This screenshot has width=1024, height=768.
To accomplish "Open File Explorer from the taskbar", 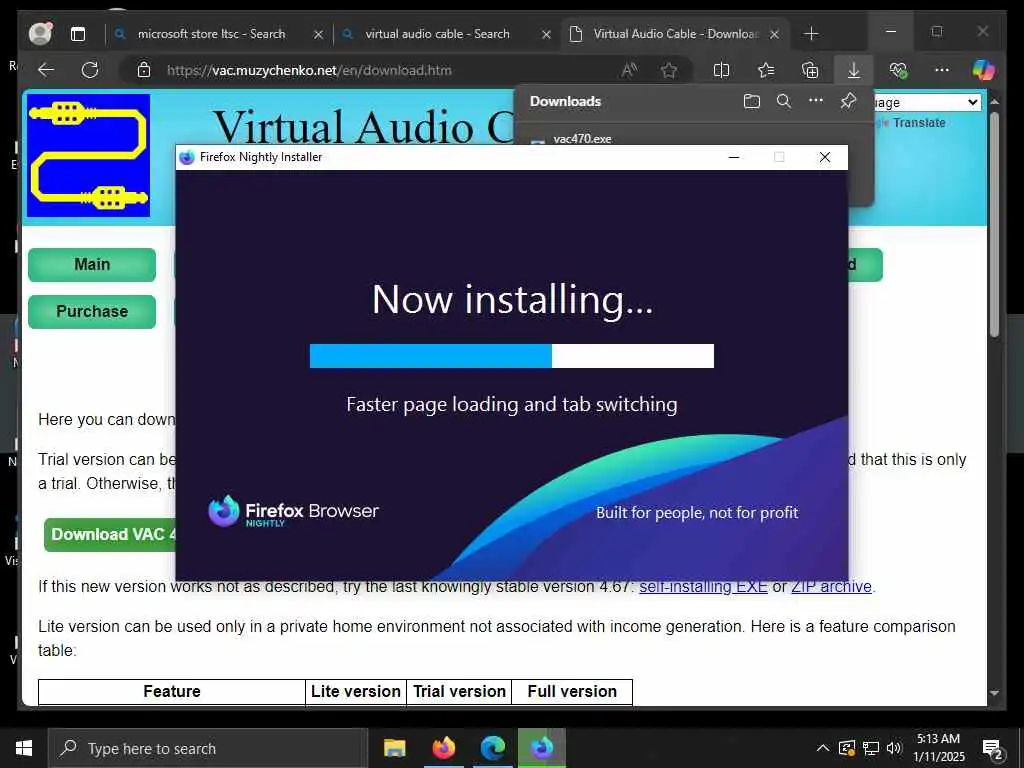I will tap(394, 748).
